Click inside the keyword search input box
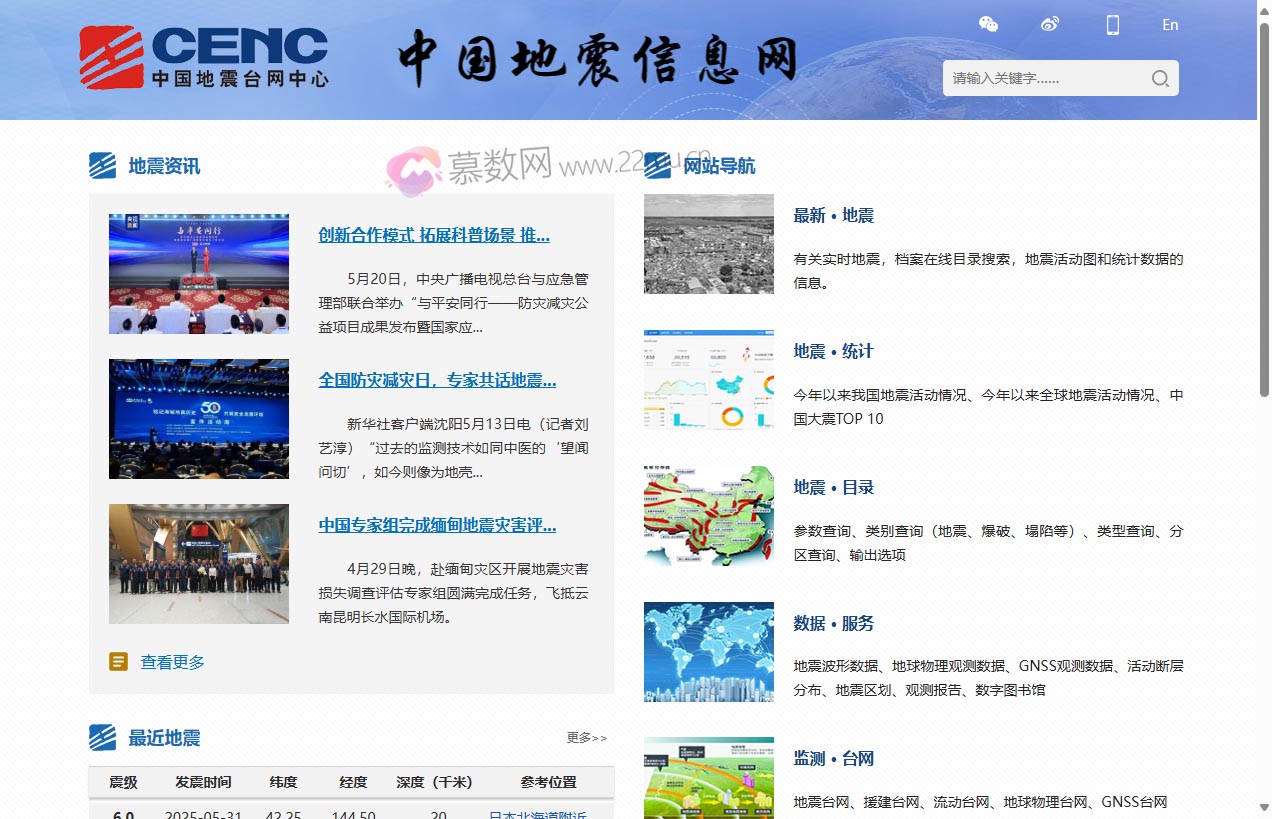1272x819 pixels. tap(1040, 78)
